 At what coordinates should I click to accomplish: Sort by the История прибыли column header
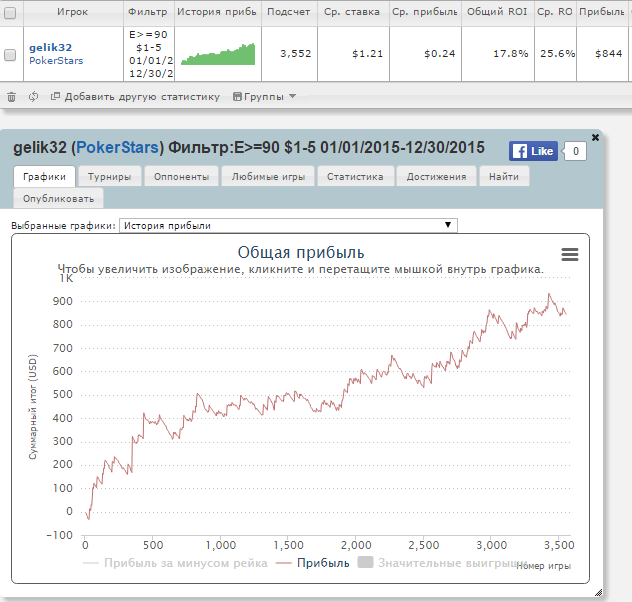pyautogui.click(x=218, y=12)
